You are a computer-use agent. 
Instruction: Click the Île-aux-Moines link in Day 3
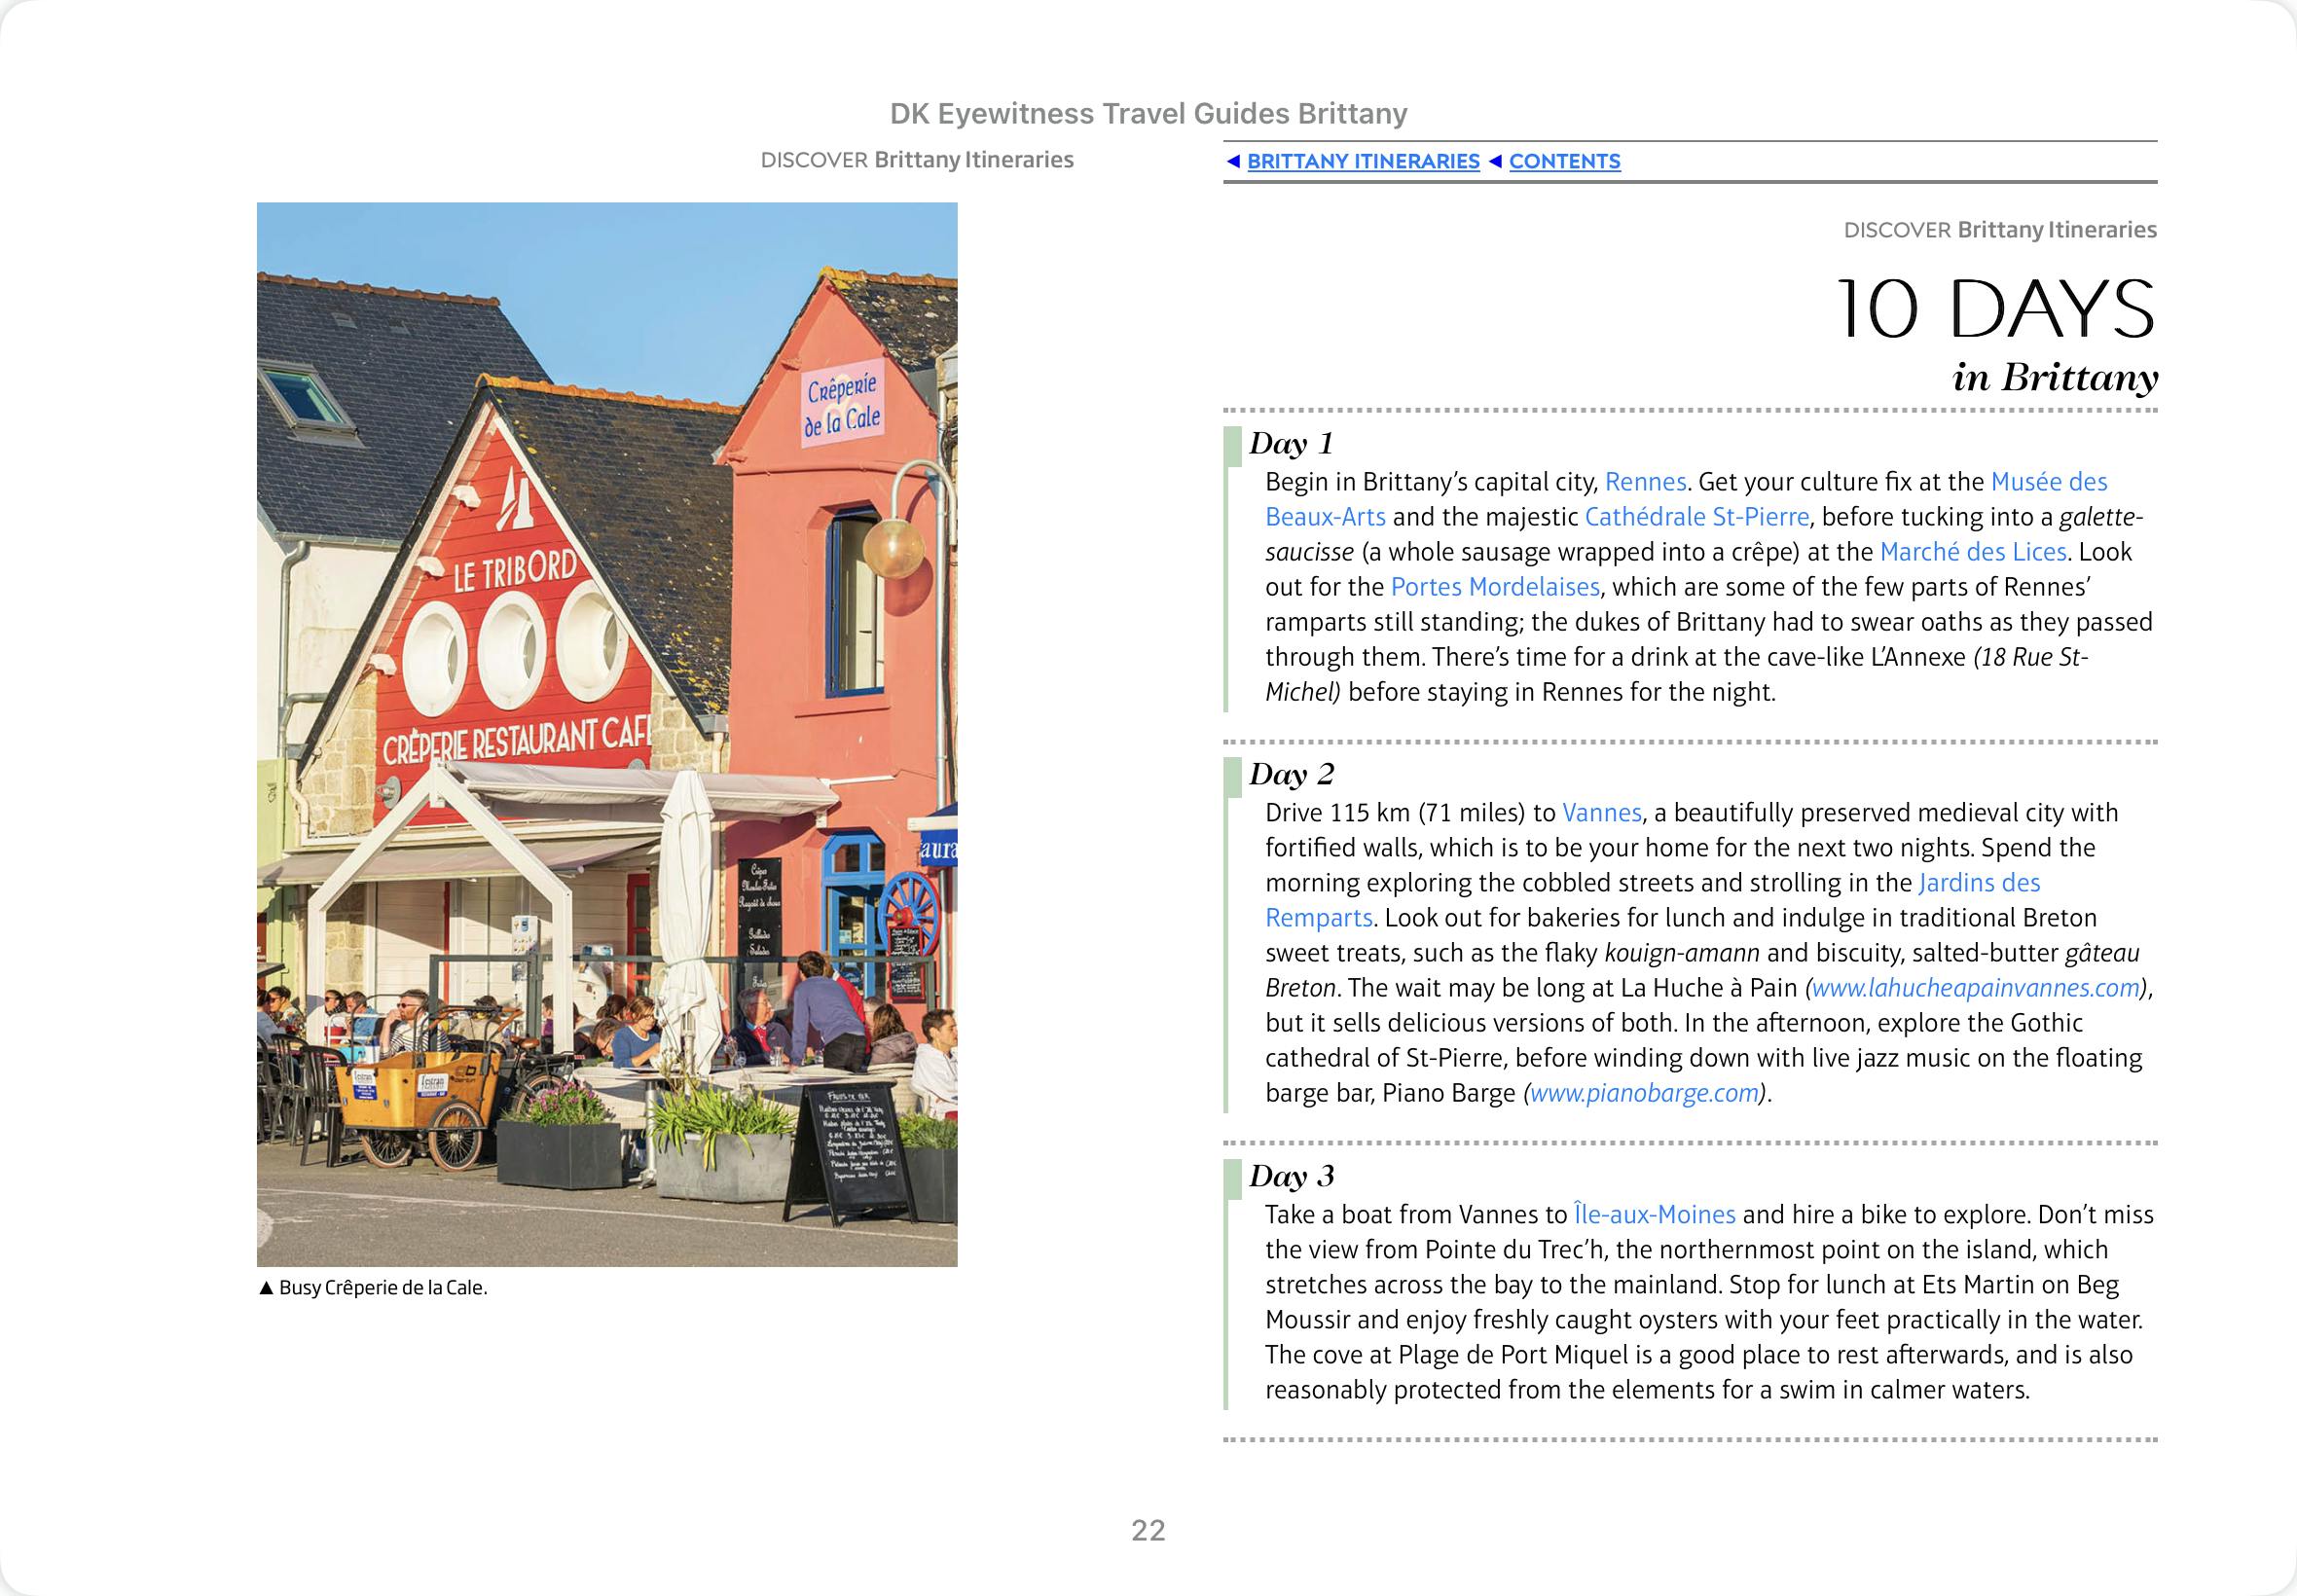point(1654,1215)
